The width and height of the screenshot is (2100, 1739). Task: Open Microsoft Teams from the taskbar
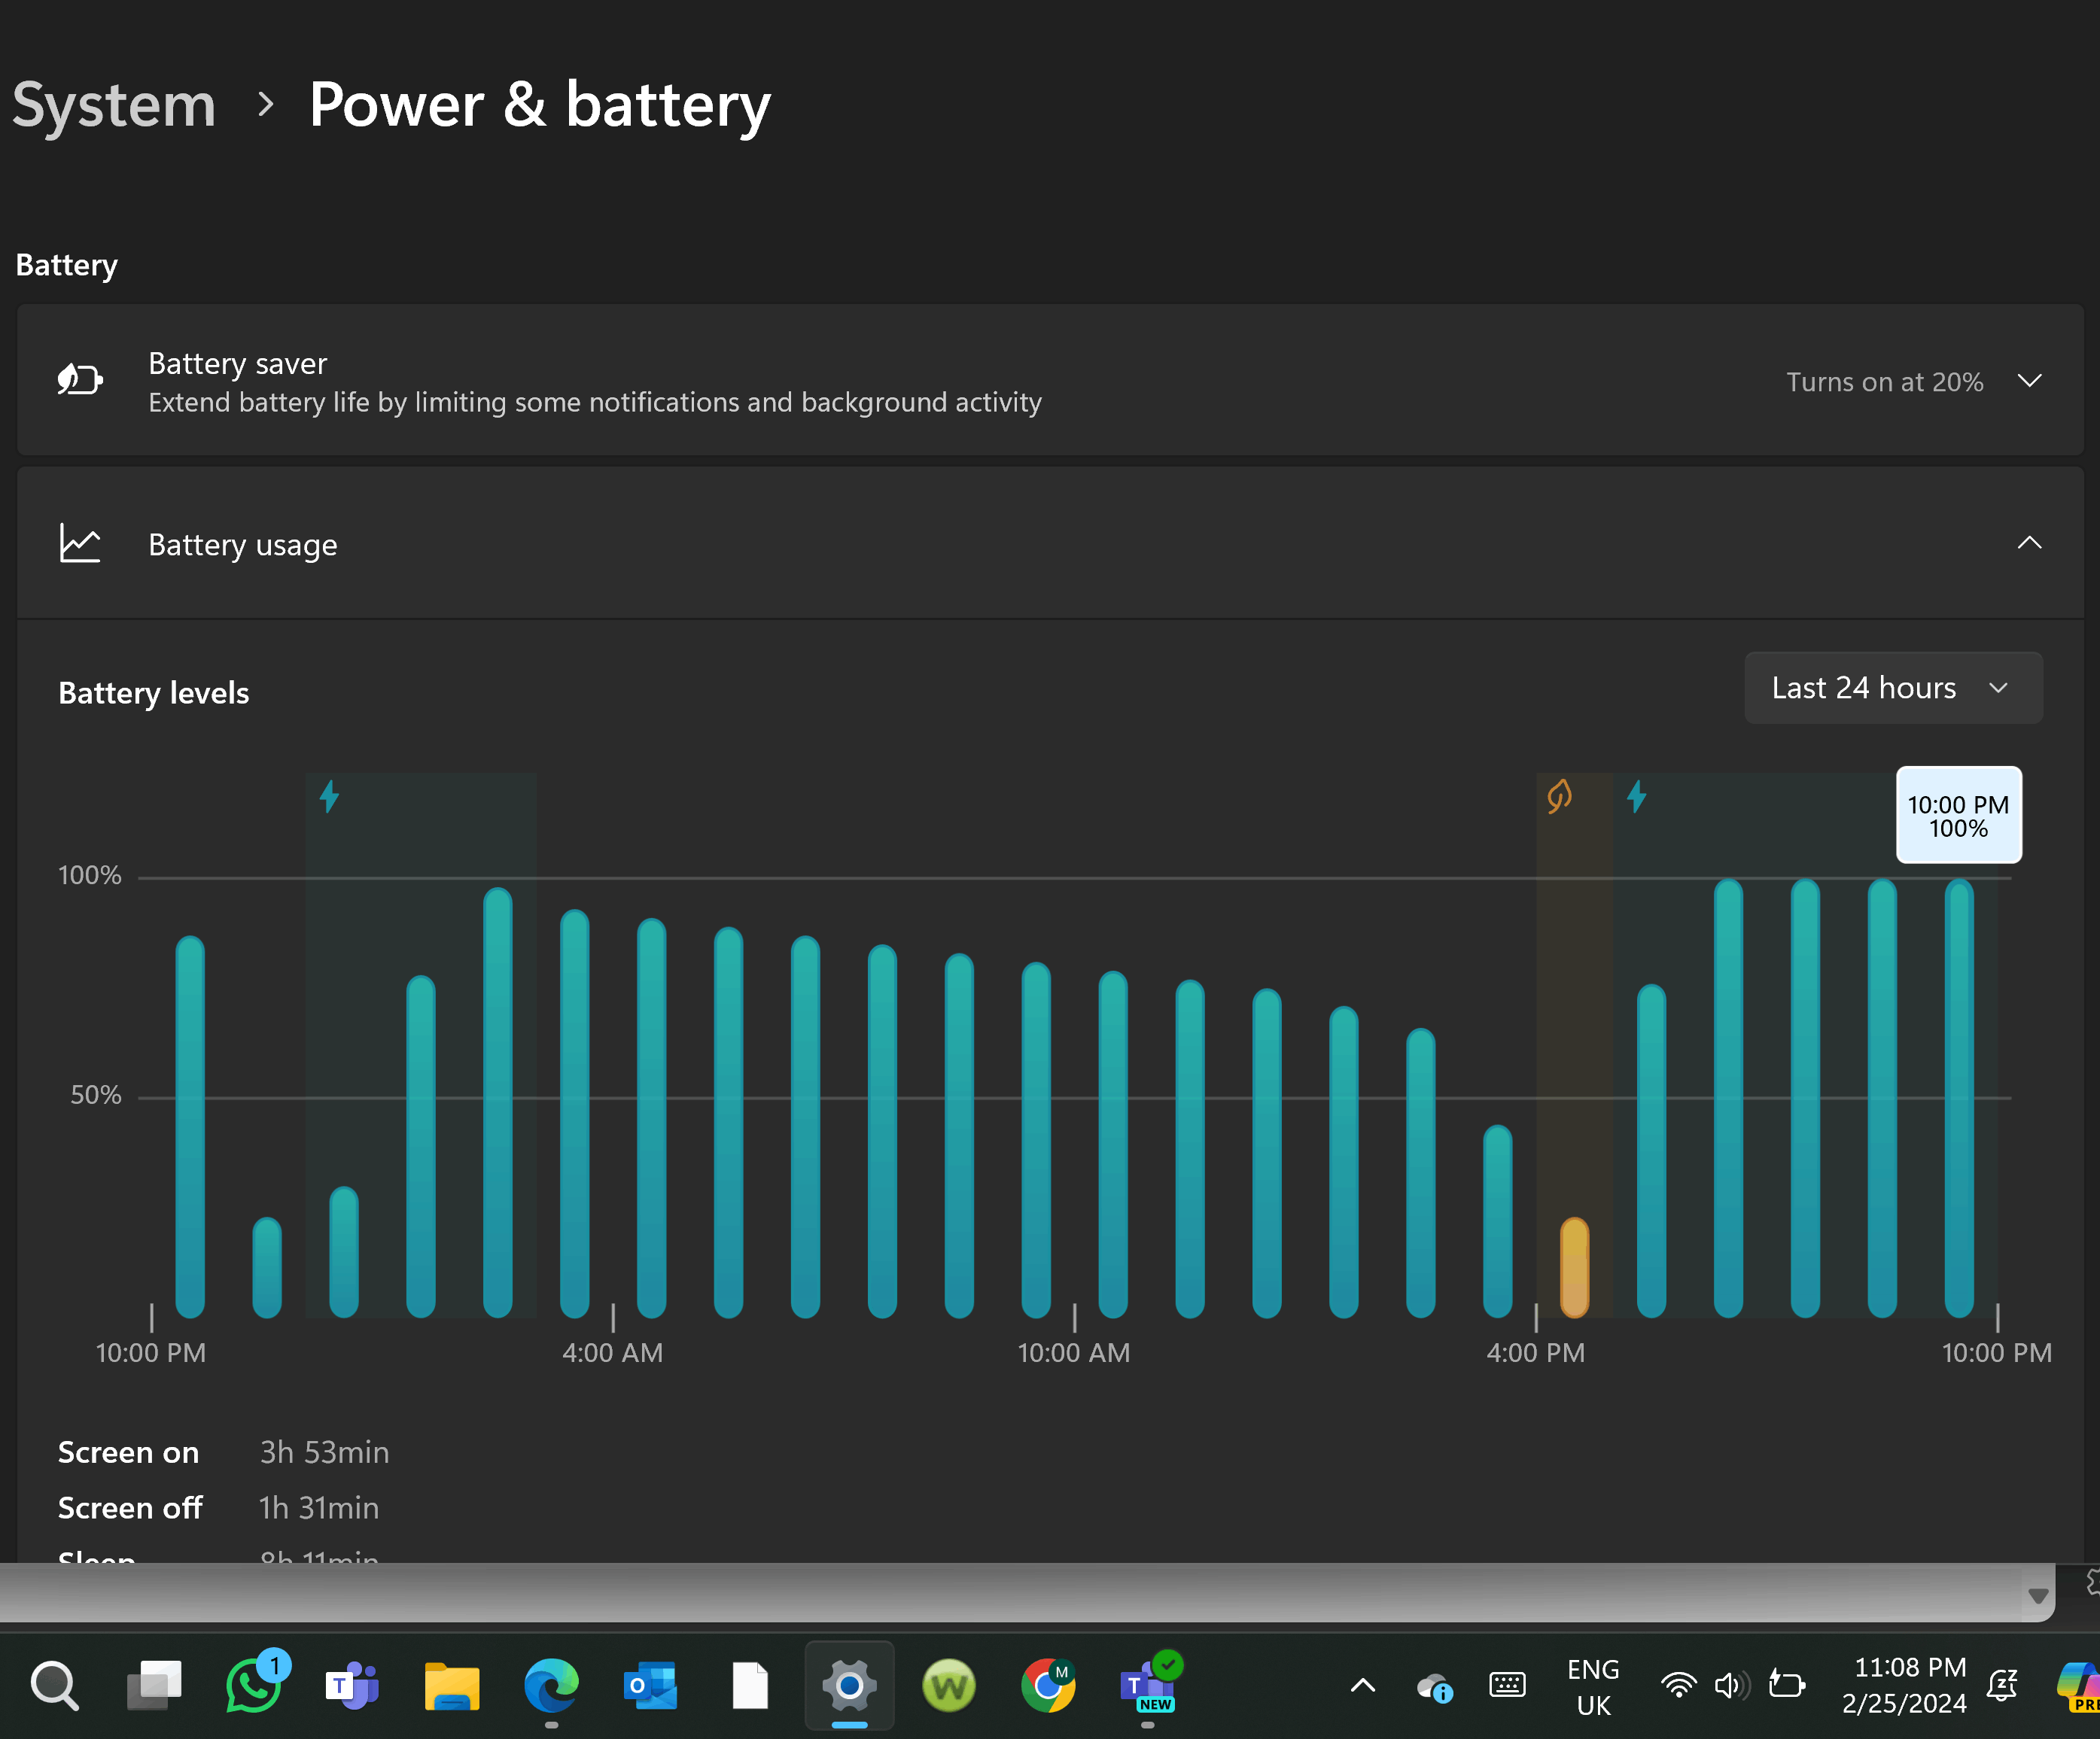tap(351, 1686)
